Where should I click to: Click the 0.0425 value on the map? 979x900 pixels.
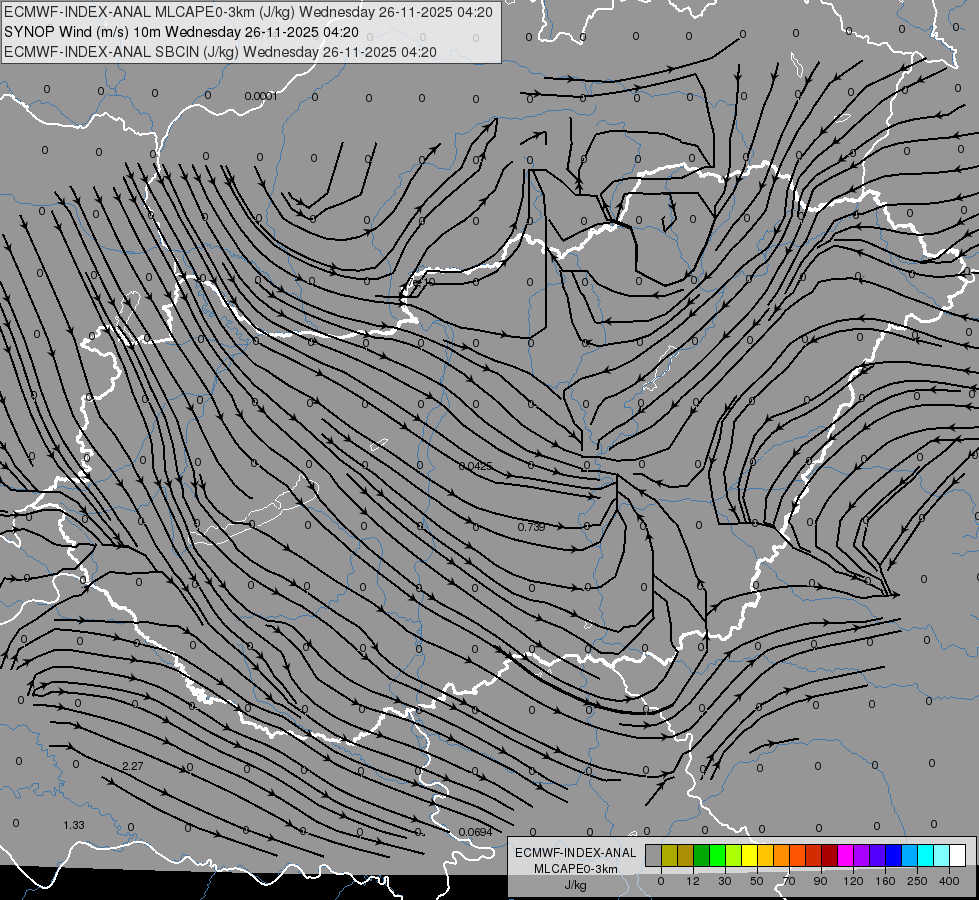(475, 466)
